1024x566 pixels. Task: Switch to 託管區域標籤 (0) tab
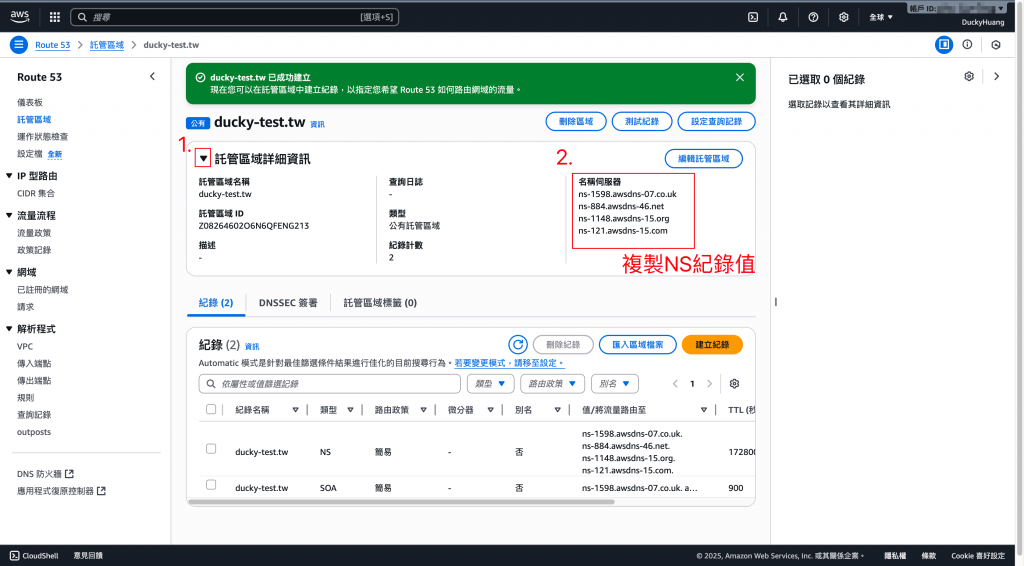tap(380, 303)
